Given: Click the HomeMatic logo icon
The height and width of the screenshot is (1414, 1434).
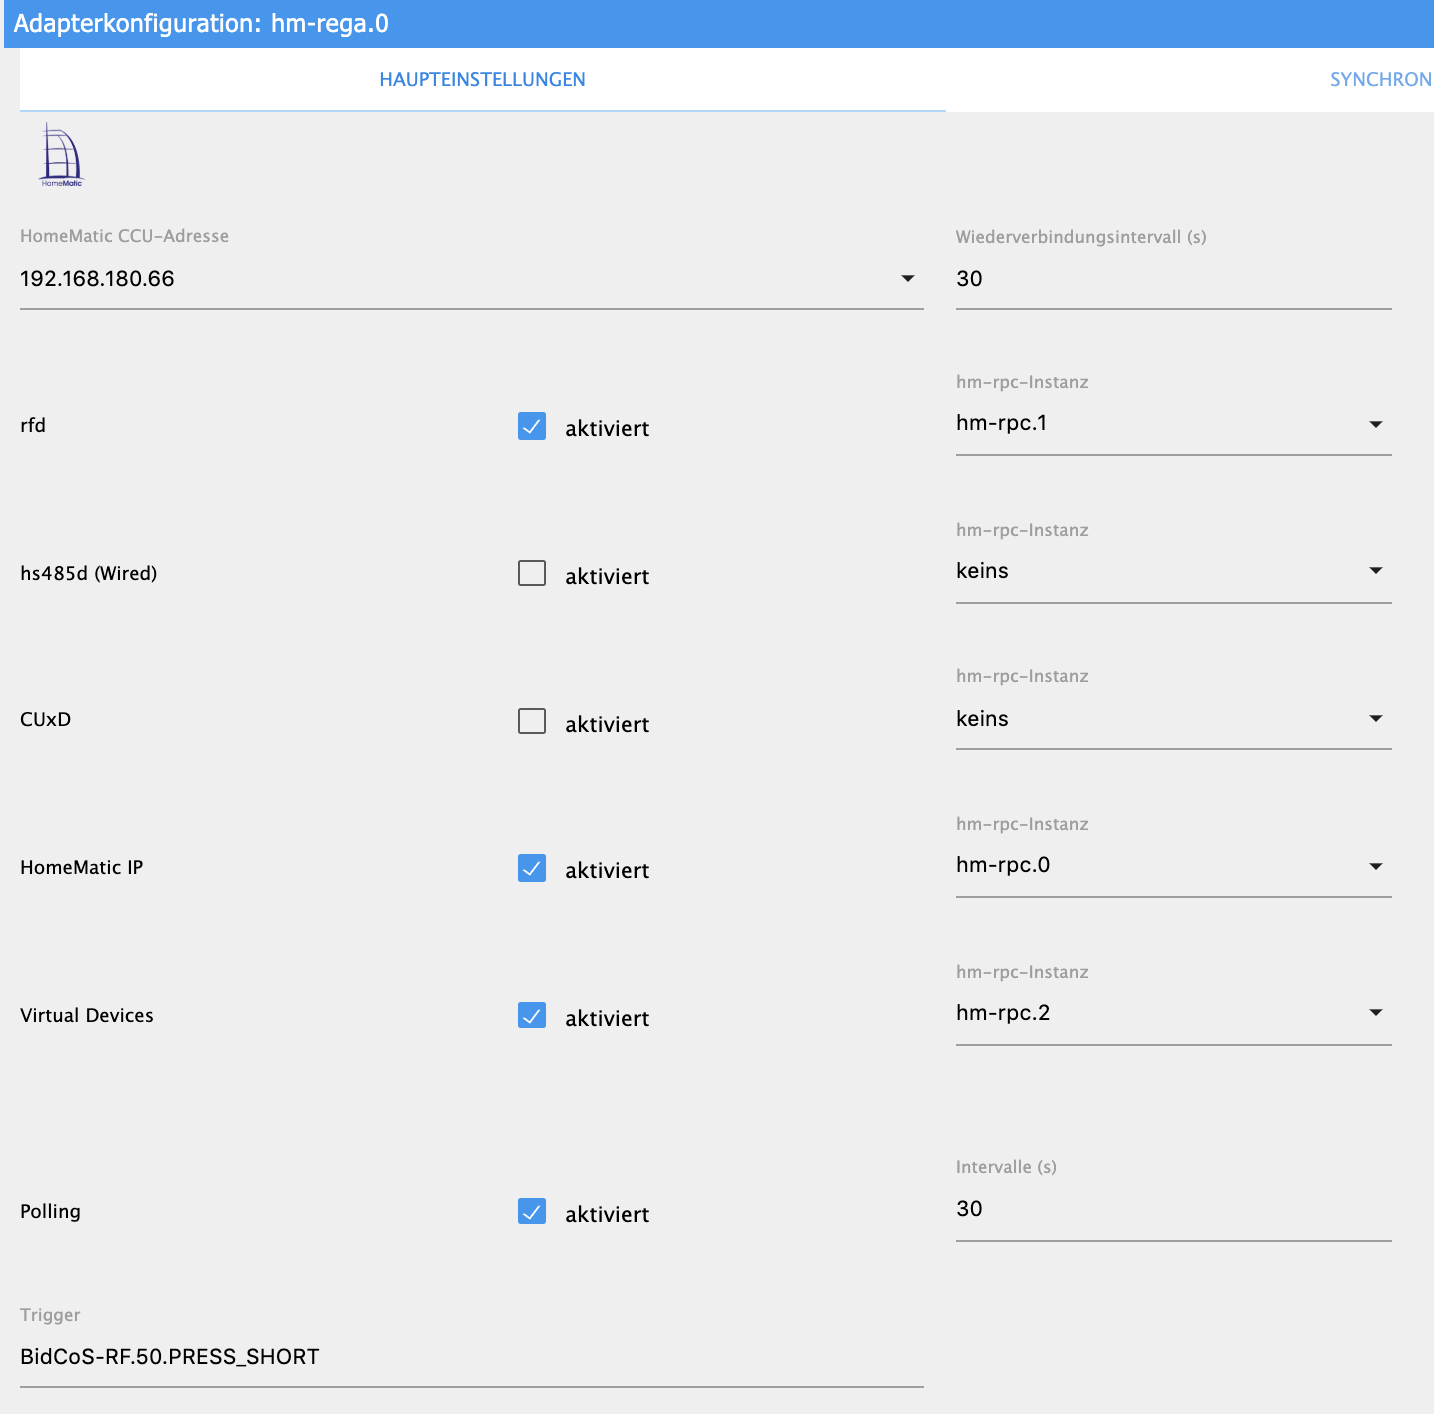Looking at the screenshot, I should 61,156.
